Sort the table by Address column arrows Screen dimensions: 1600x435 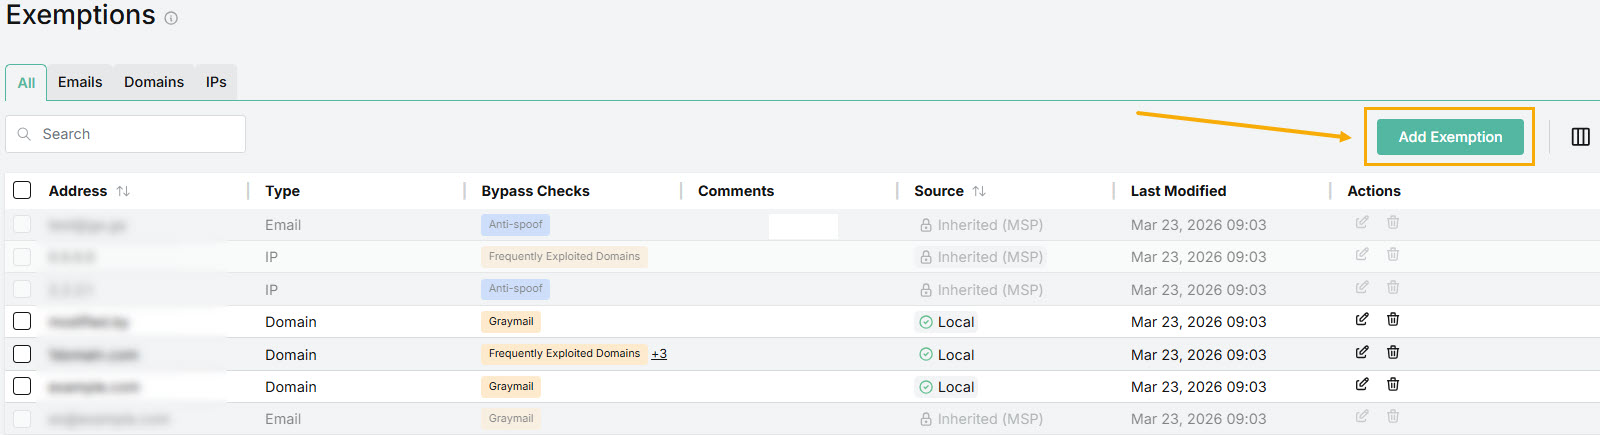click(x=123, y=191)
